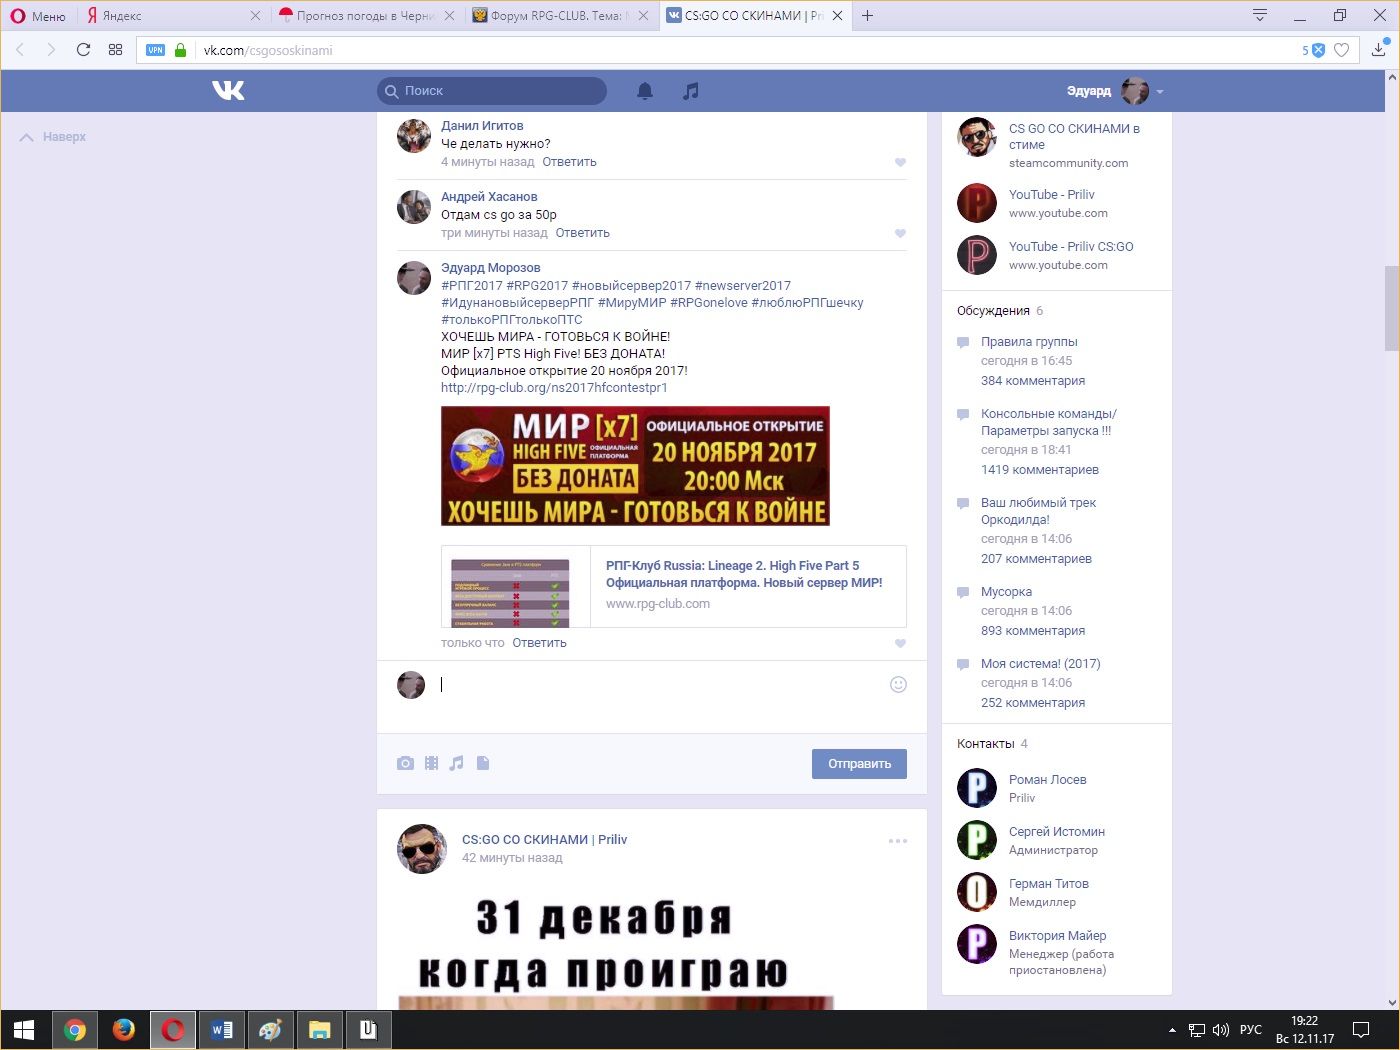Launch Firefox from taskbar
The width and height of the screenshot is (1400, 1050).
click(124, 1030)
